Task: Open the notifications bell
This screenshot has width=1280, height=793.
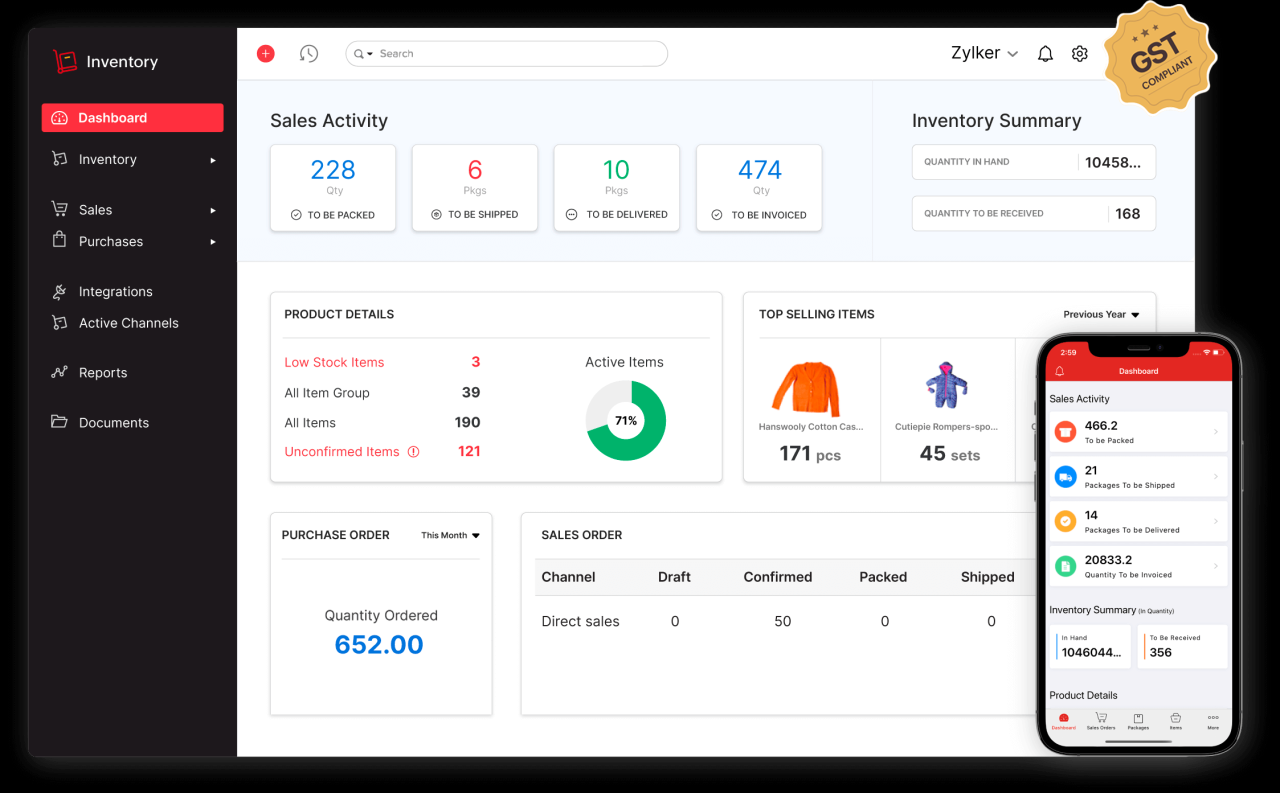Action: click(1045, 53)
